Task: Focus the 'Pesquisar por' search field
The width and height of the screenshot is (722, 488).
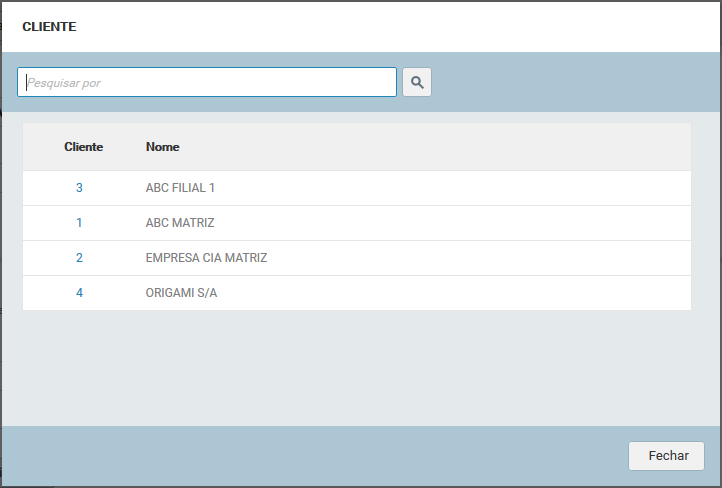Action: point(207,82)
